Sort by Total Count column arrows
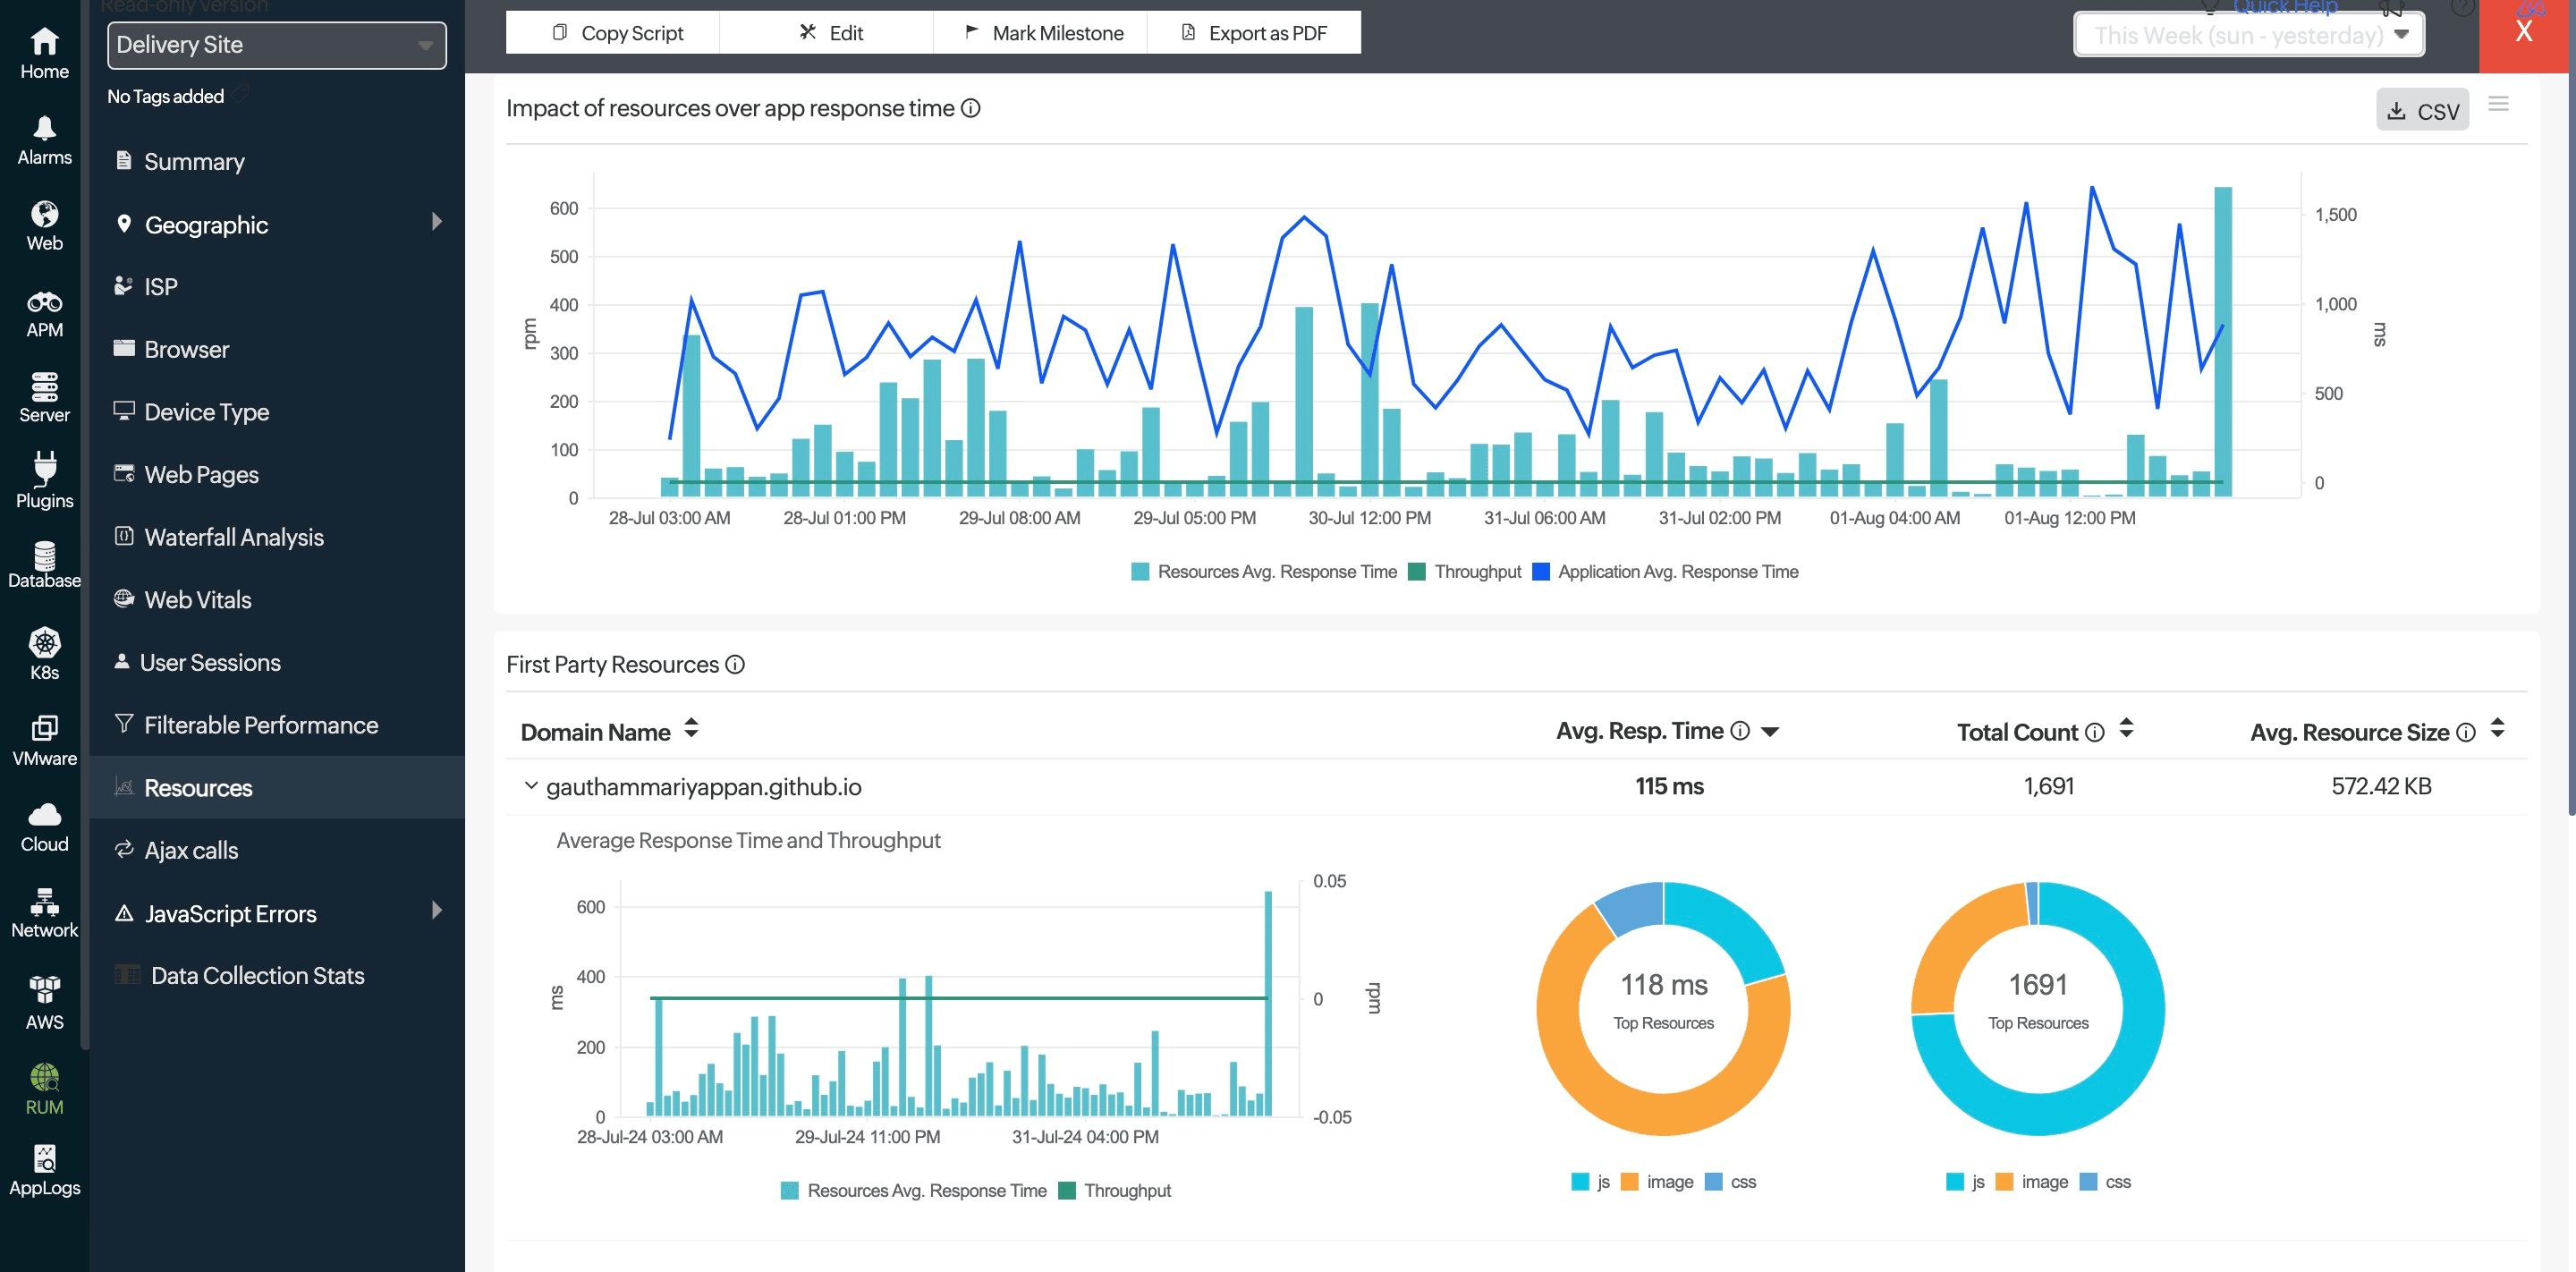Screen dimensions: 2576x1272 [x=2126, y=730]
